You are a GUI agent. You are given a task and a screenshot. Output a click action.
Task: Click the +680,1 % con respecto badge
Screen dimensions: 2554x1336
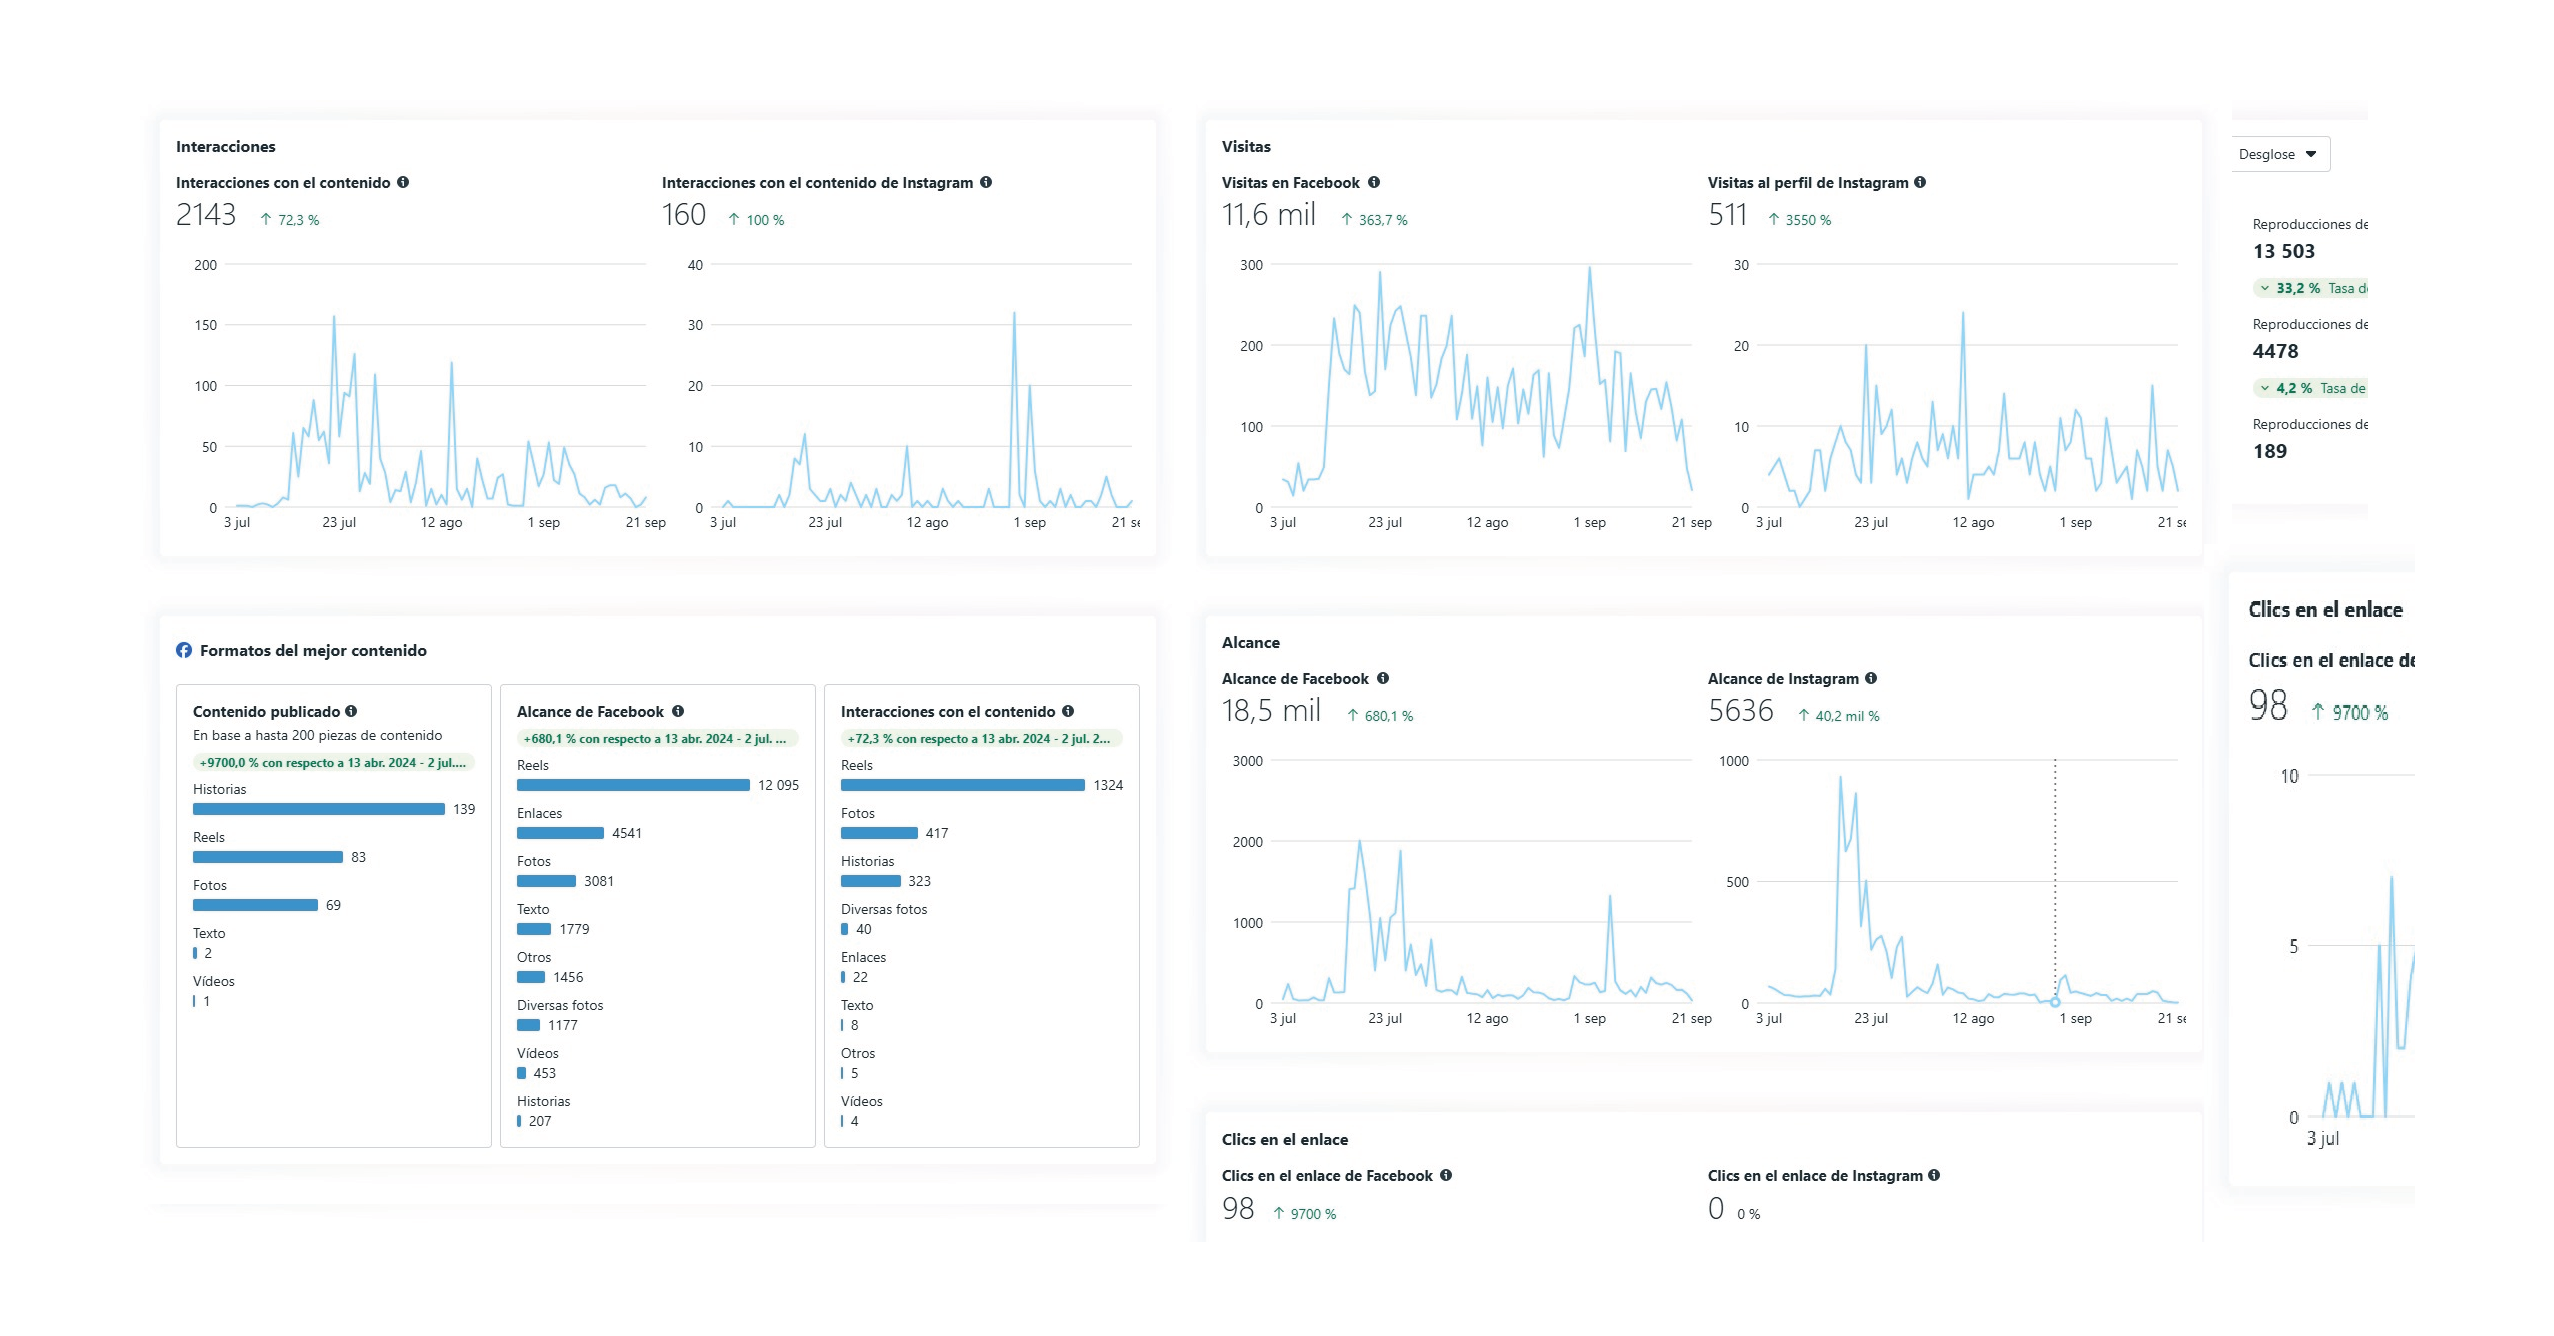click(656, 739)
